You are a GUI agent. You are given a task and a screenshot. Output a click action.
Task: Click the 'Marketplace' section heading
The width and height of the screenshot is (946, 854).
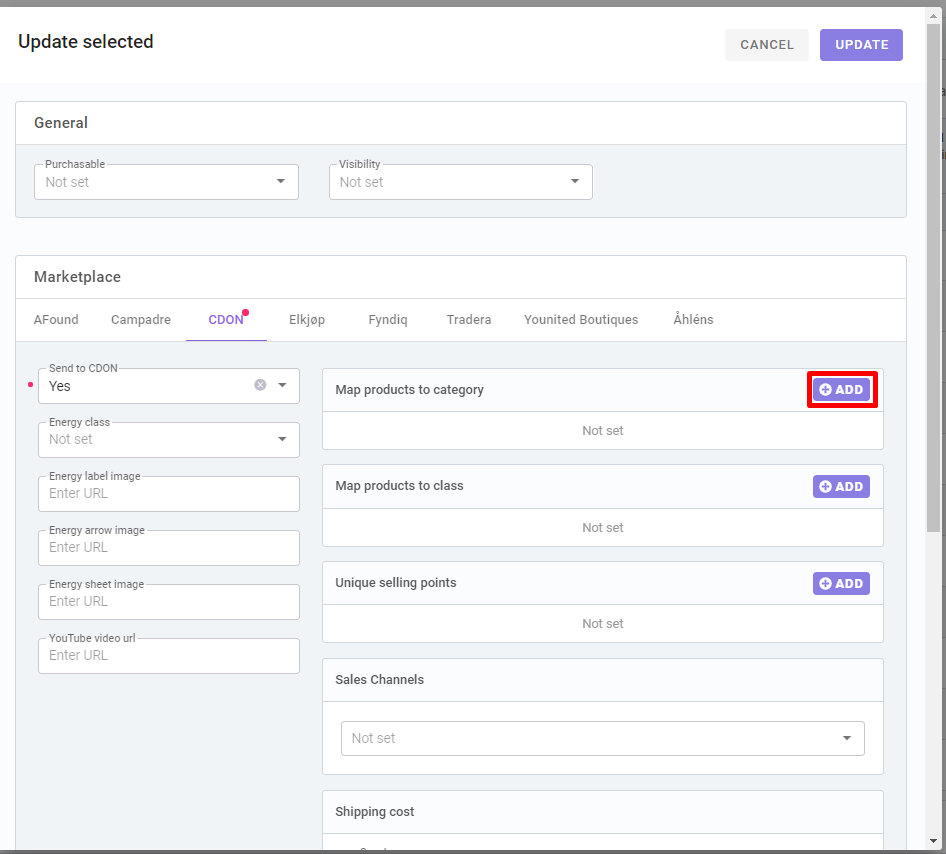(x=77, y=277)
